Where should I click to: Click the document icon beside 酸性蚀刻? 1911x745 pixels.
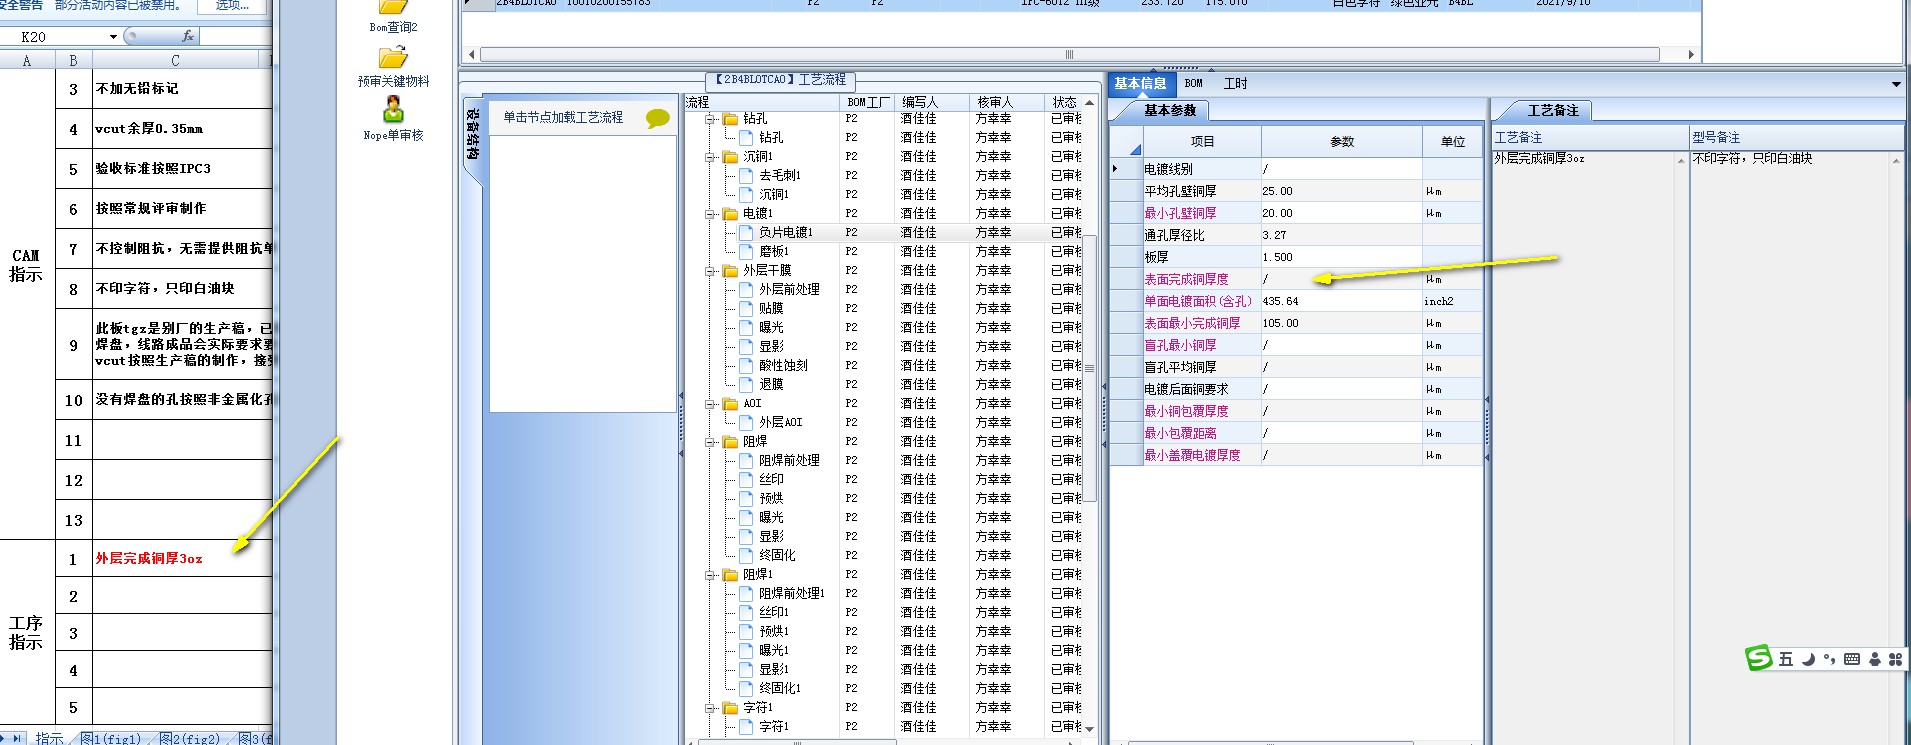click(x=746, y=366)
